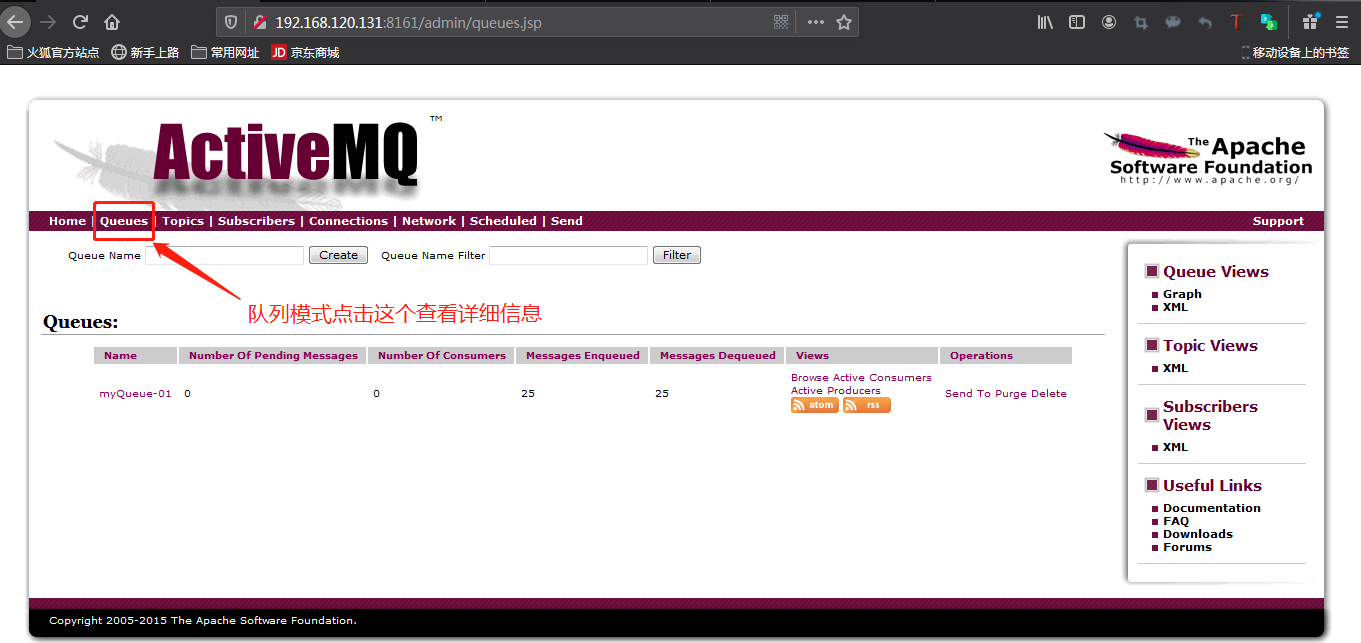Open the Subscribers menu item
Screen dimensions: 1361x643
click(x=256, y=221)
